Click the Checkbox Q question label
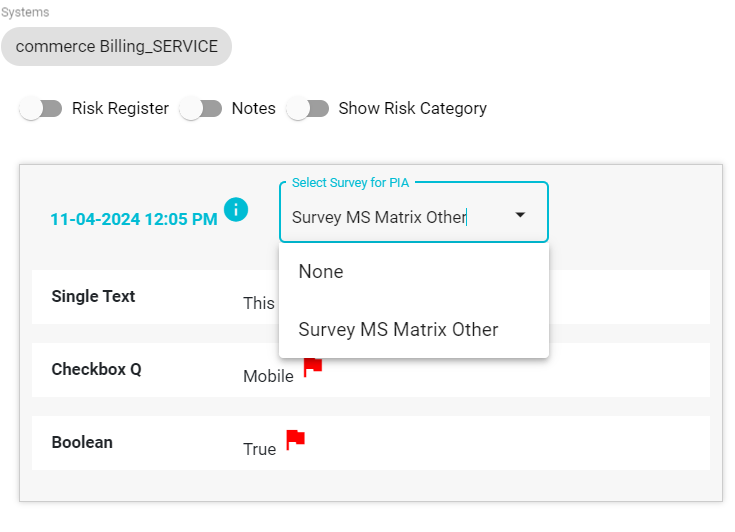Image resolution: width=735 pixels, height=532 pixels. tap(97, 369)
